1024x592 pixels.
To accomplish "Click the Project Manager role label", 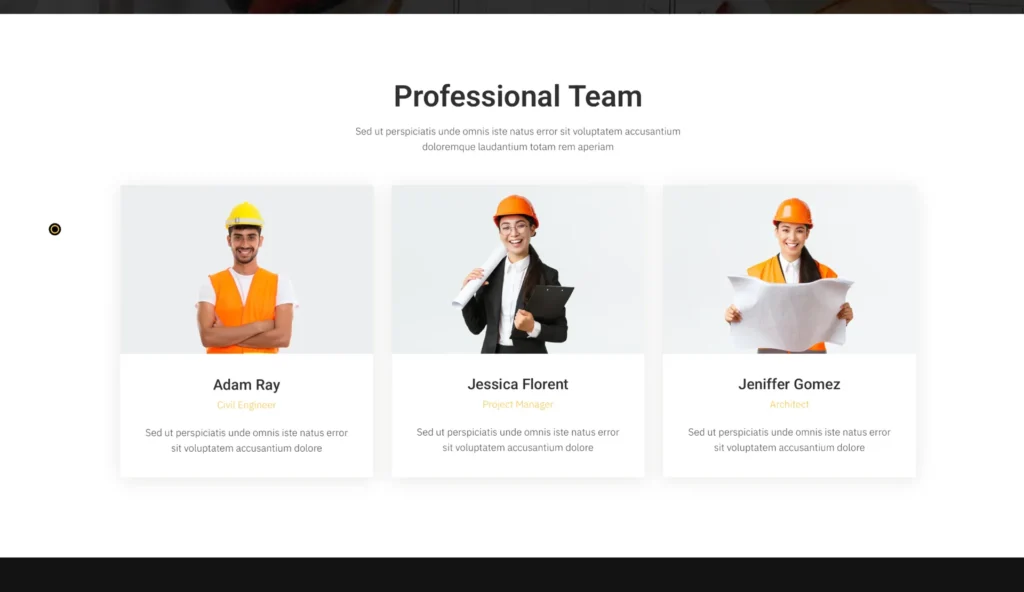I will [517, 404].
